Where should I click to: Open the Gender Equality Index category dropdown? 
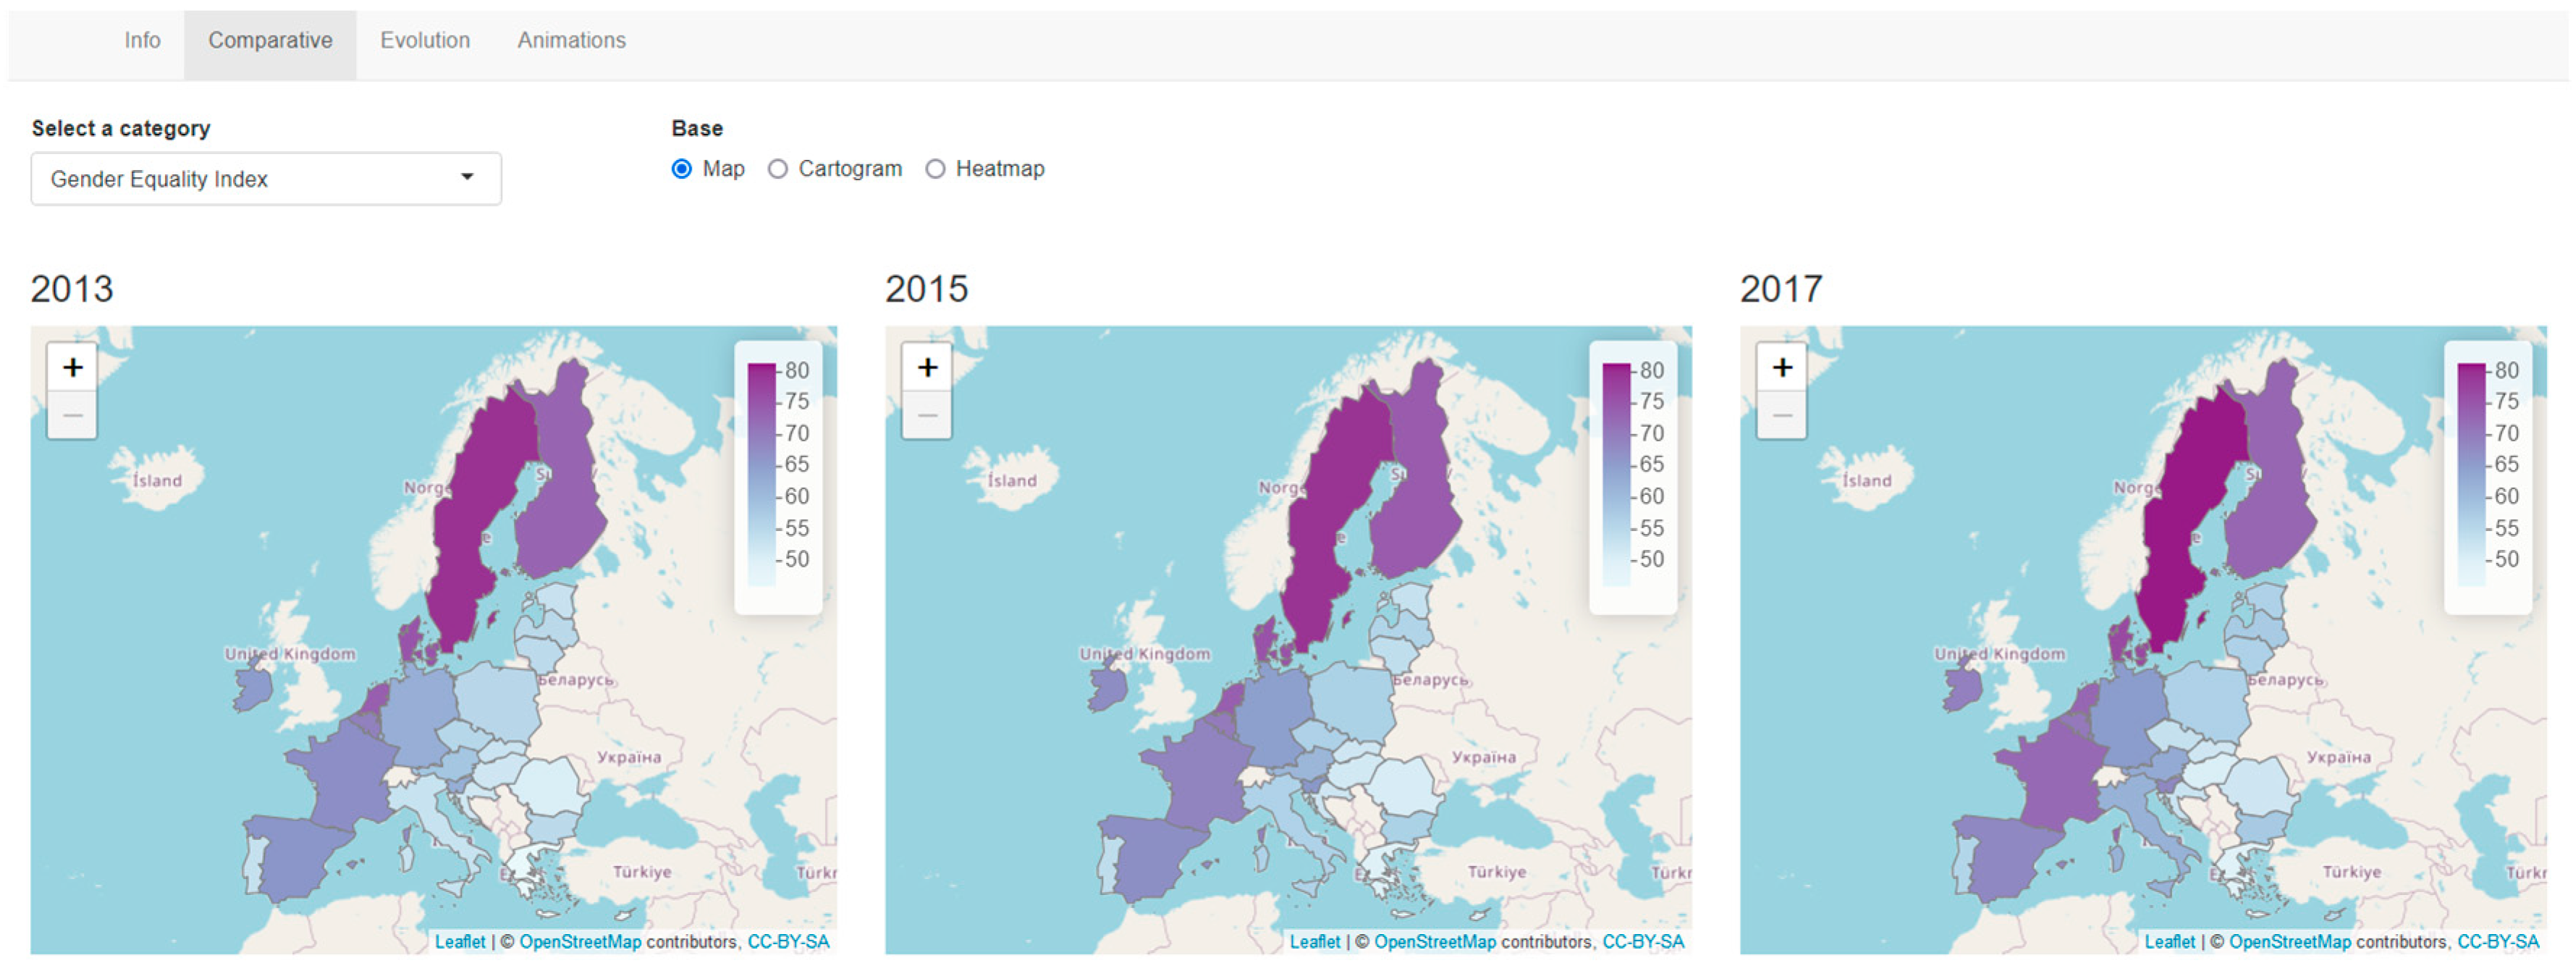point(265,179)
